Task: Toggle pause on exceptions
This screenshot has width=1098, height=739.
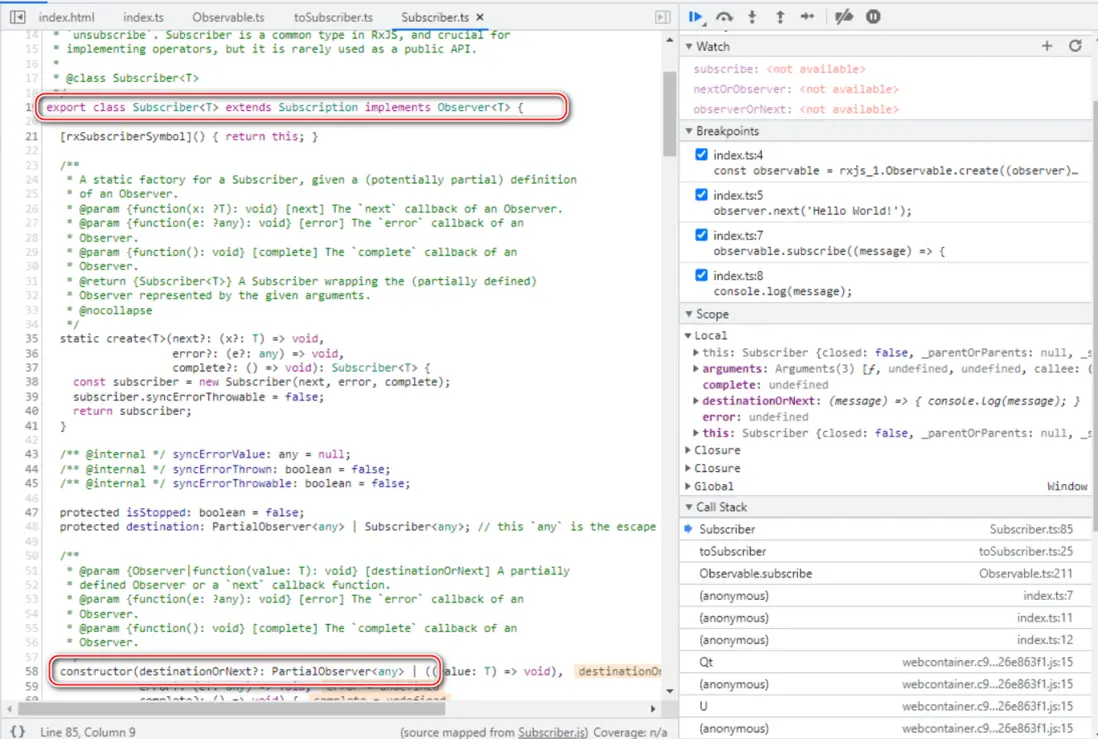Action: click(873, 17)
